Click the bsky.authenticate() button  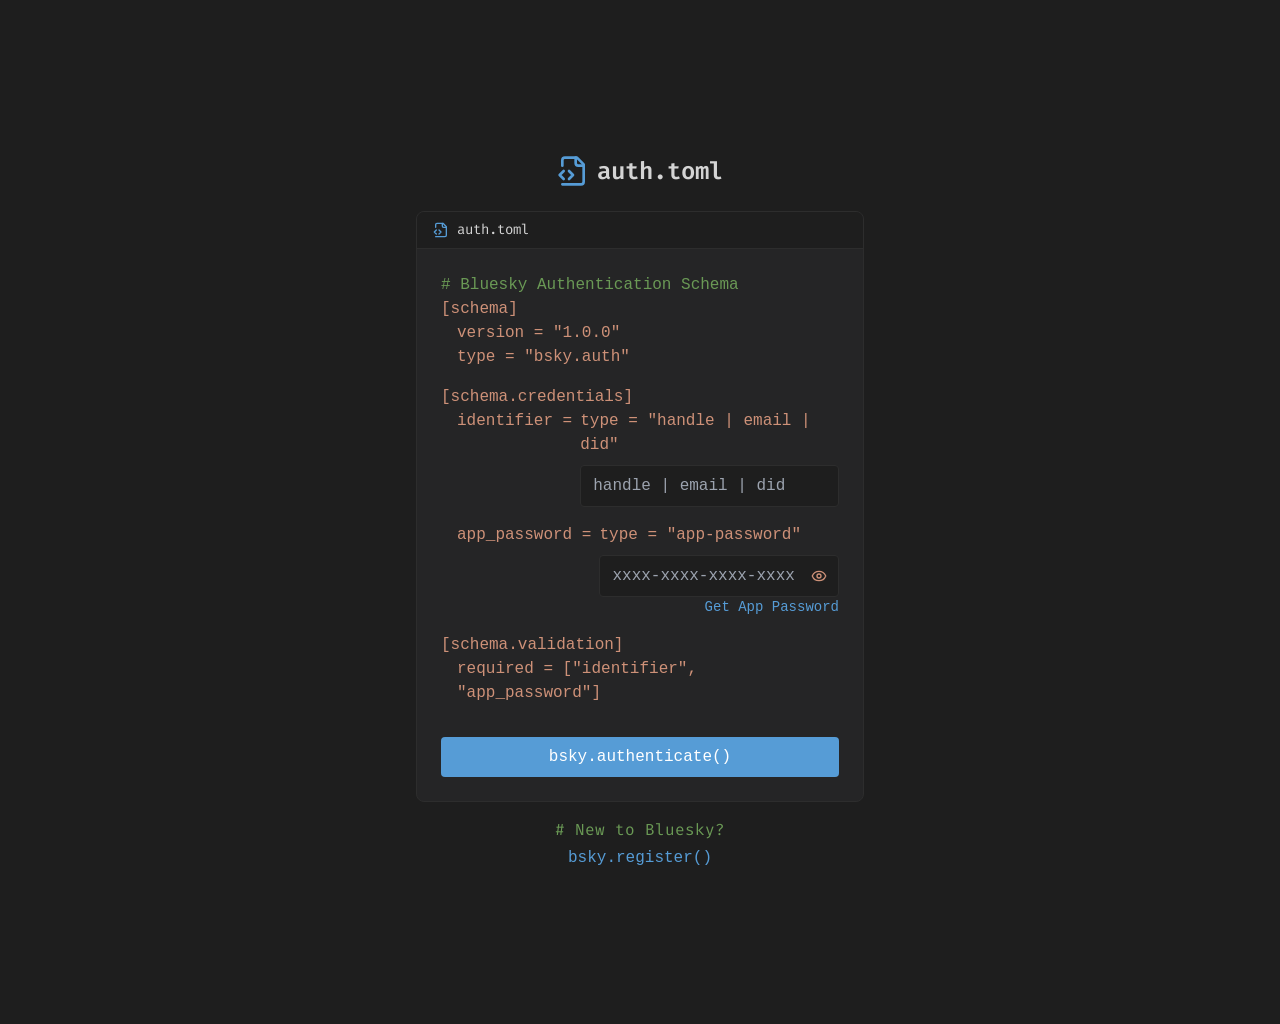coord(640,757)
